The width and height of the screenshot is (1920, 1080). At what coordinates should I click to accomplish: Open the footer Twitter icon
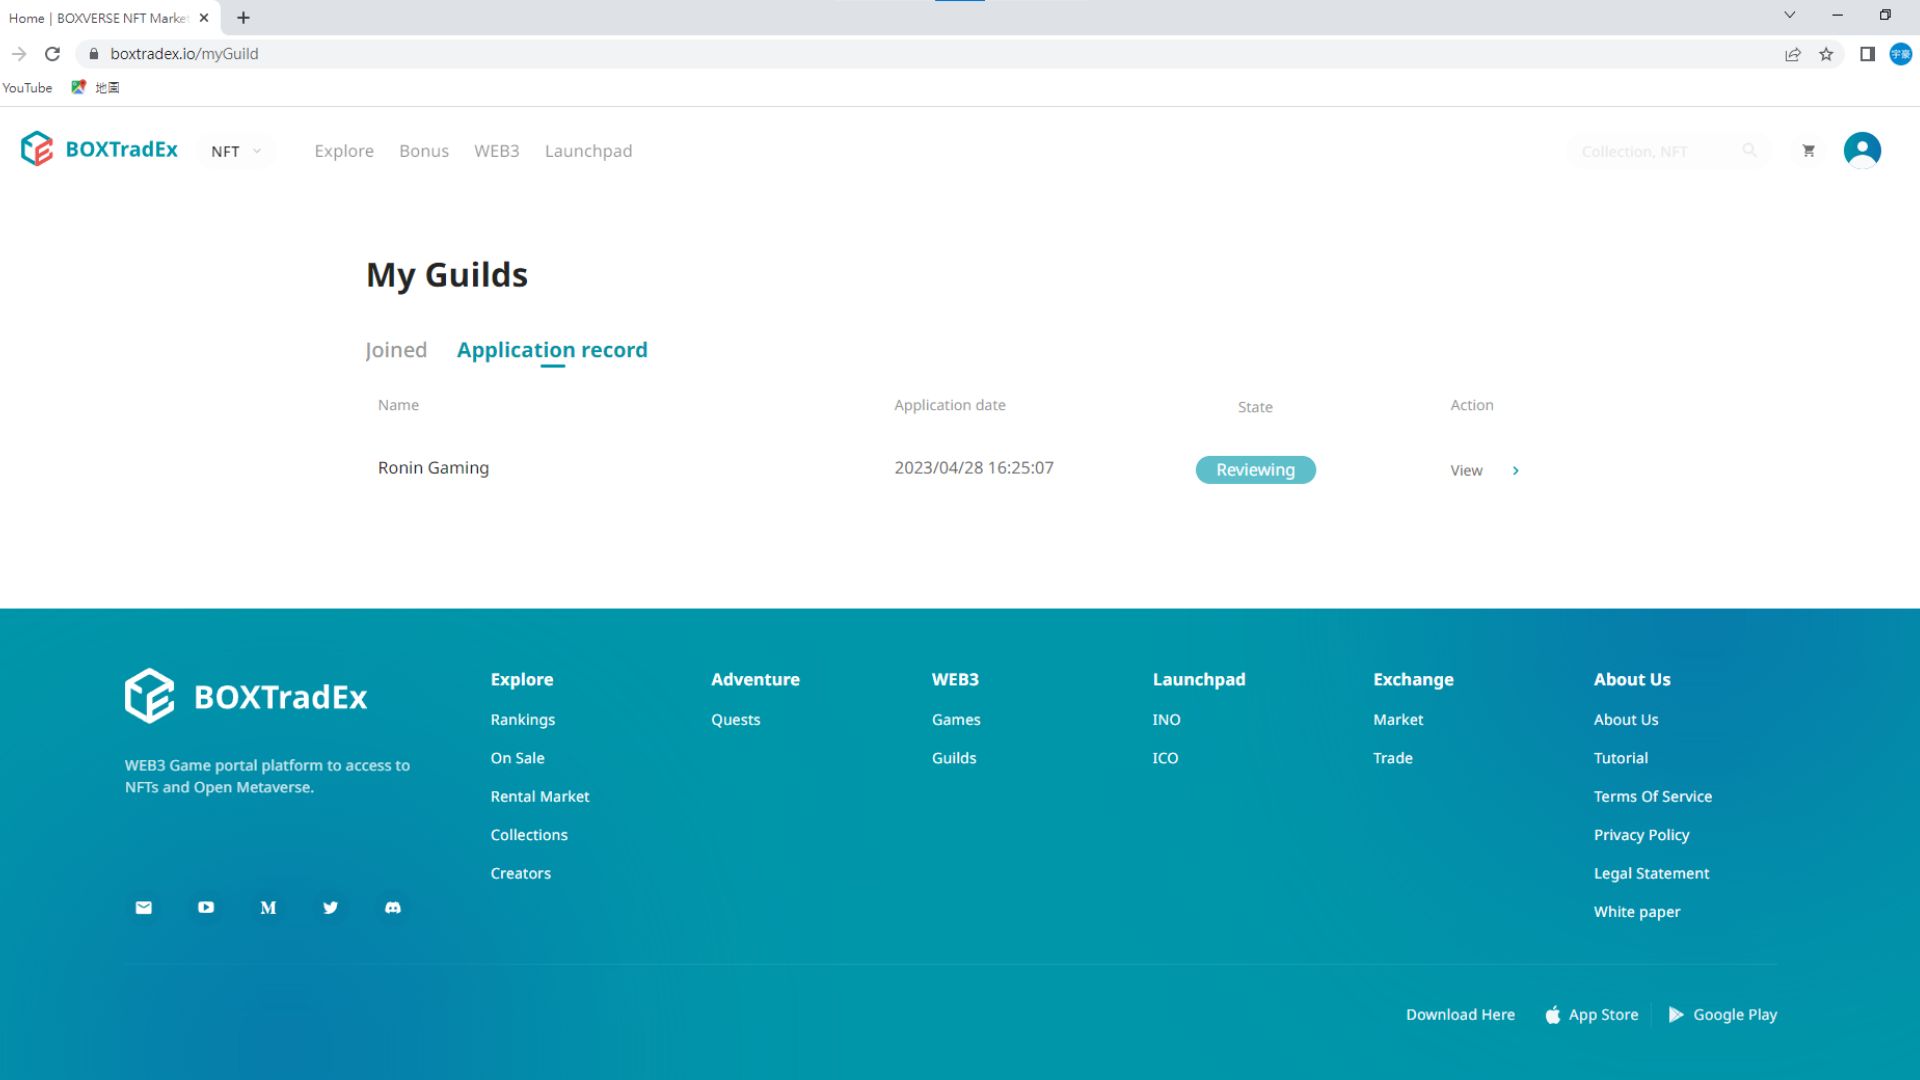(x=331, y=908)
